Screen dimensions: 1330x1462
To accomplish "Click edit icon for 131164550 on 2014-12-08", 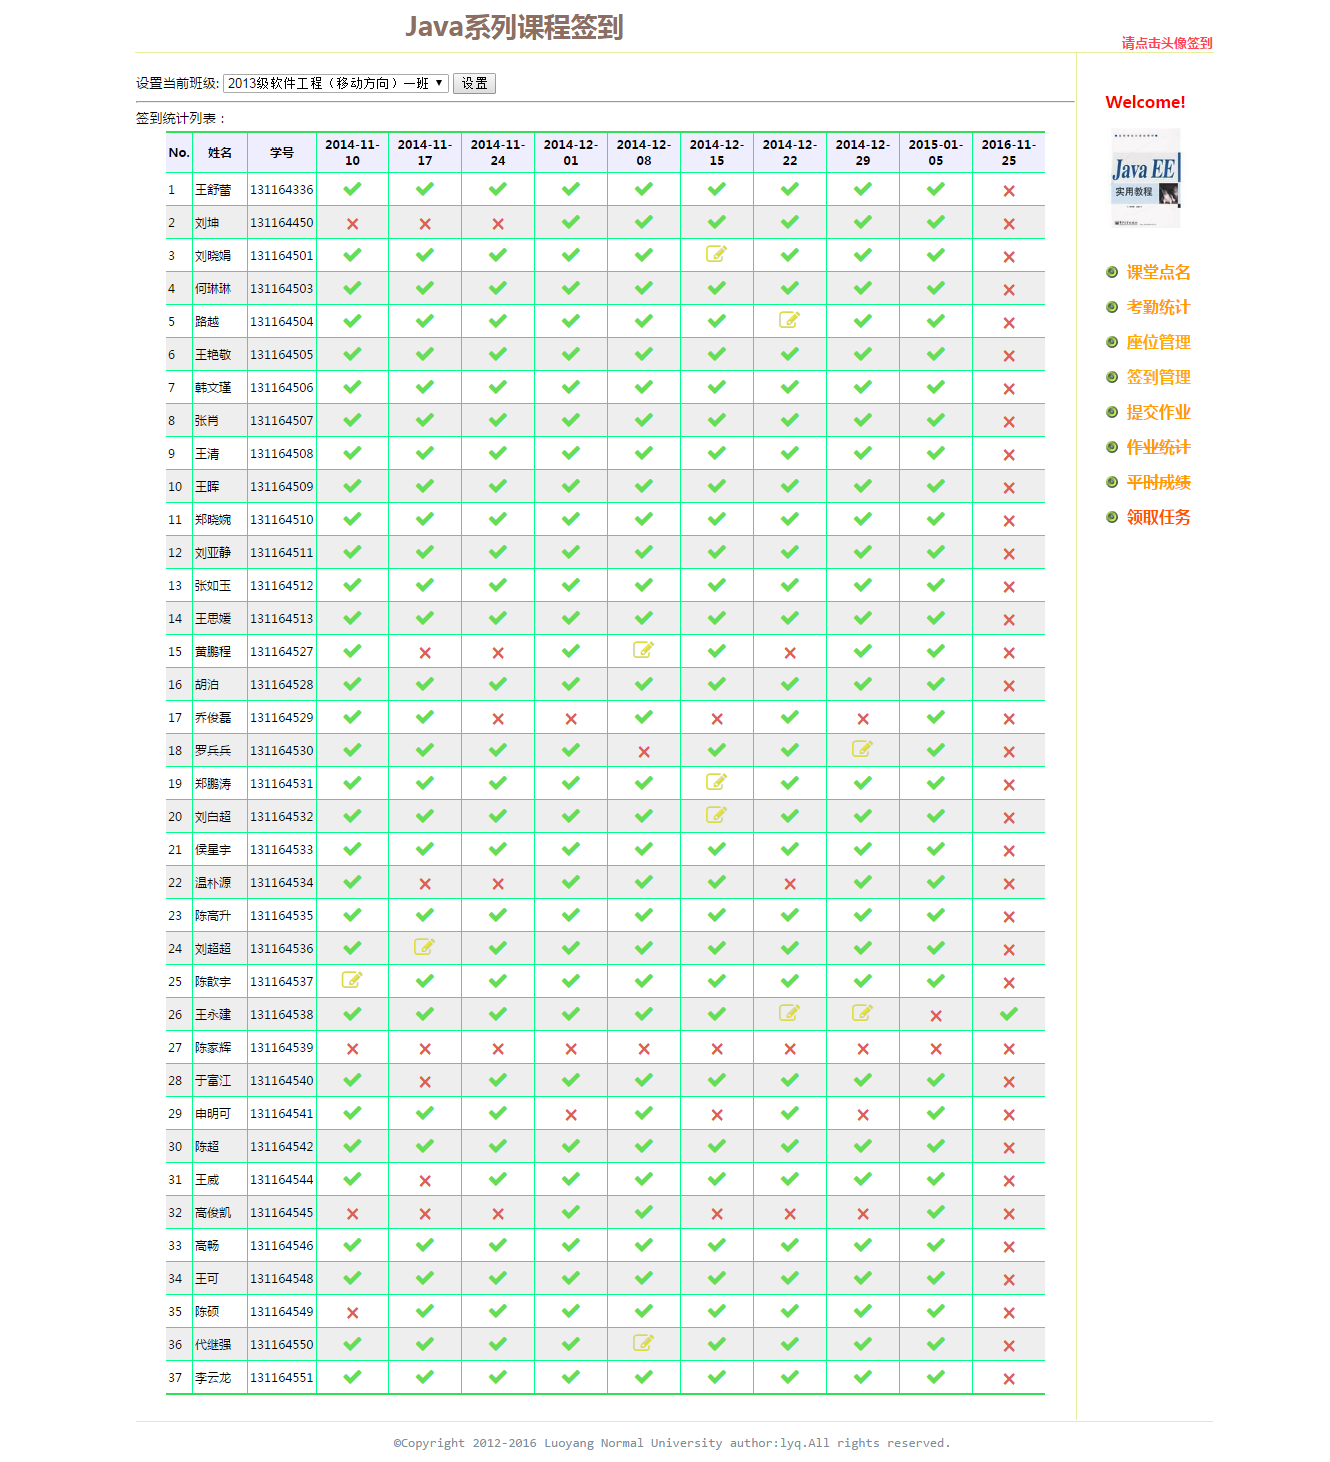I will coord(643,1343).
